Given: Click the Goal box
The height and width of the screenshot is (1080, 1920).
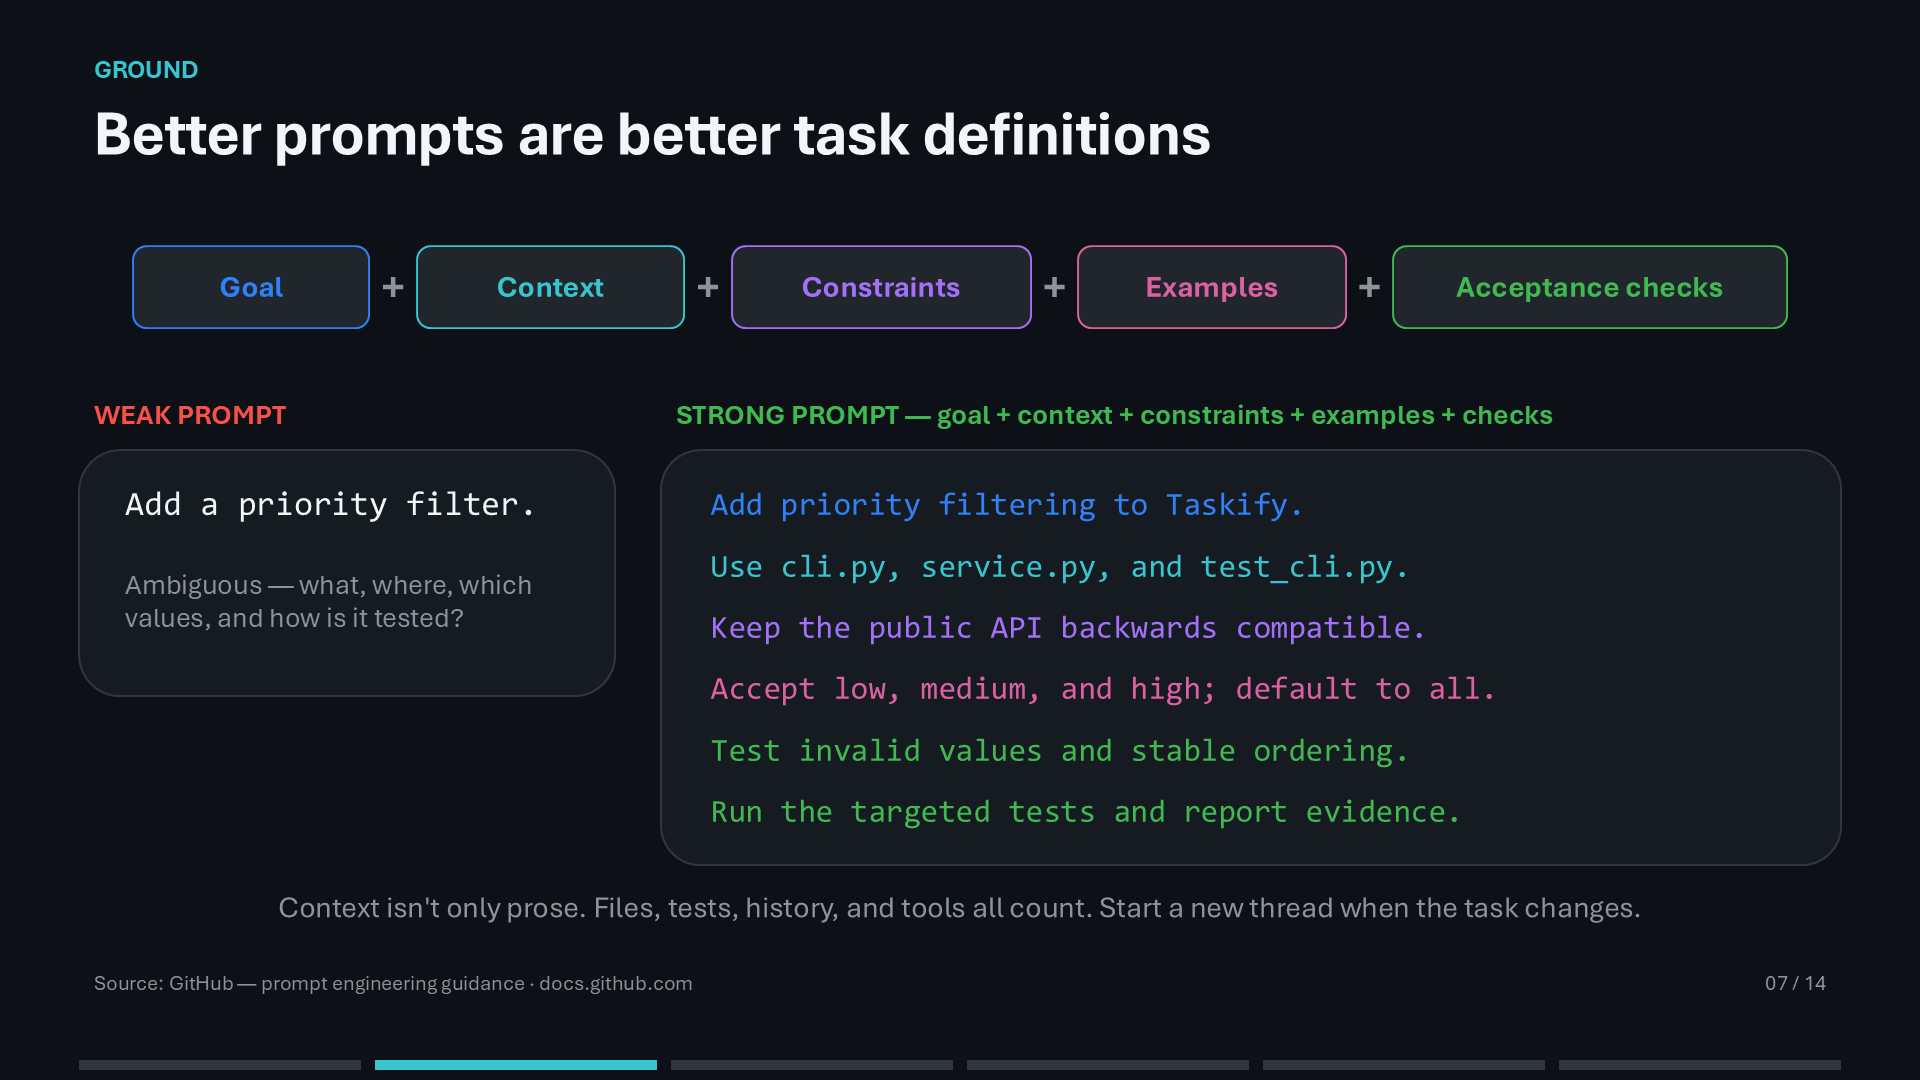Looking at the screenshot, I should coord(251,287).
